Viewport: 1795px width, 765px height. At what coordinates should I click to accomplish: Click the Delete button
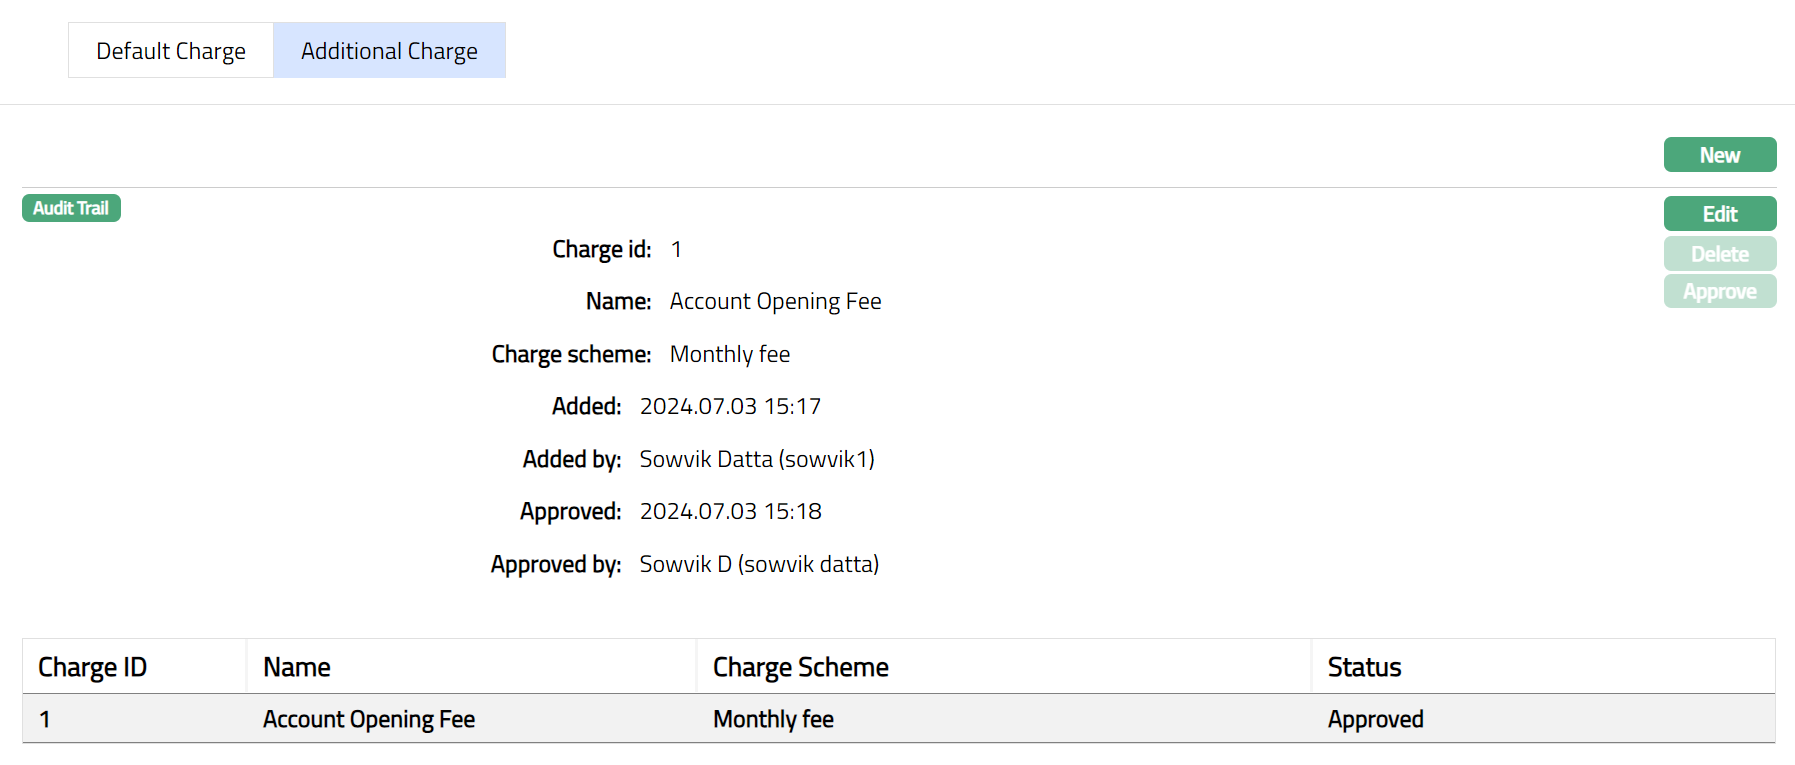pos(1719,254)
